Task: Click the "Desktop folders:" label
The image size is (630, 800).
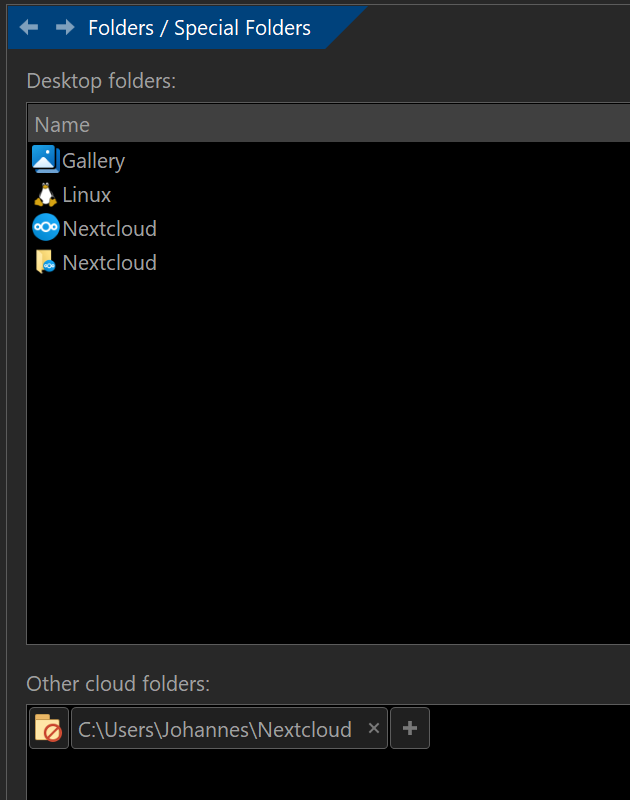Action: (101, 81)
